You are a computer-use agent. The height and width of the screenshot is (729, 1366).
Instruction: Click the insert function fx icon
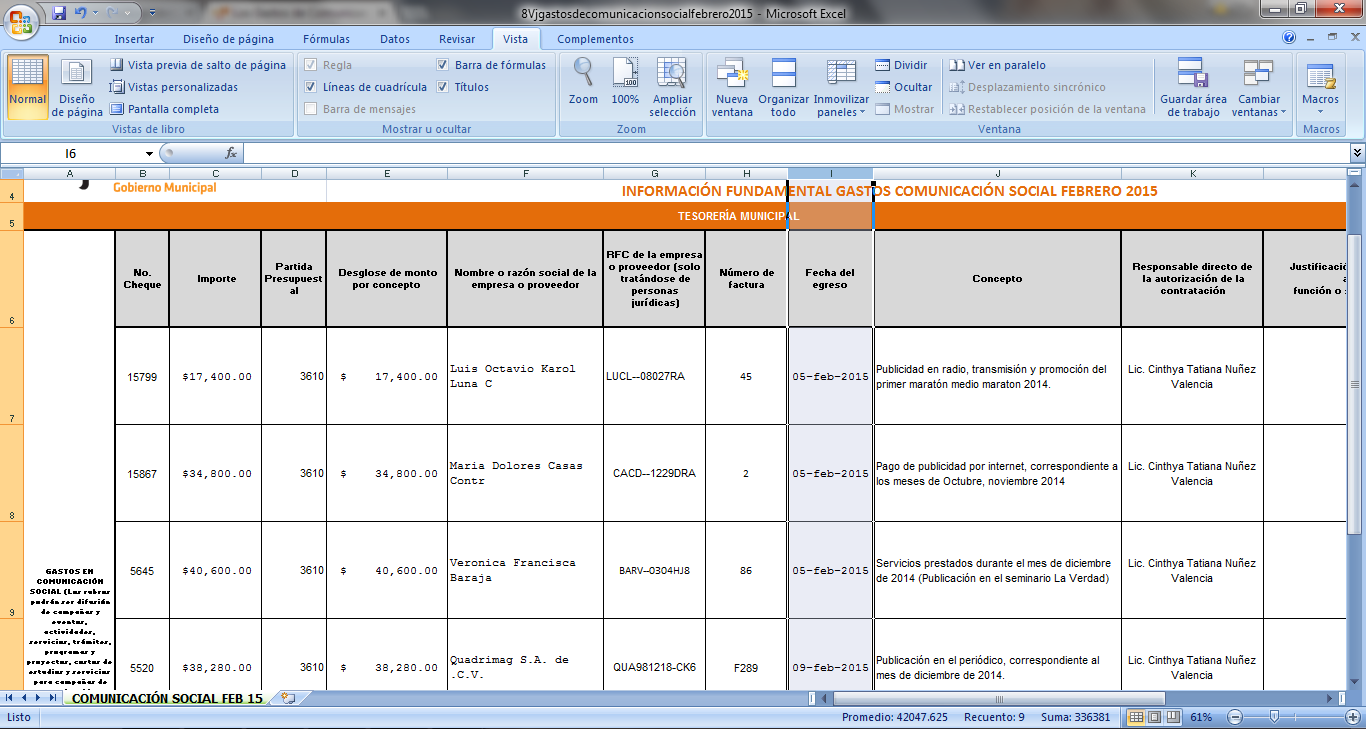[231, 153]
